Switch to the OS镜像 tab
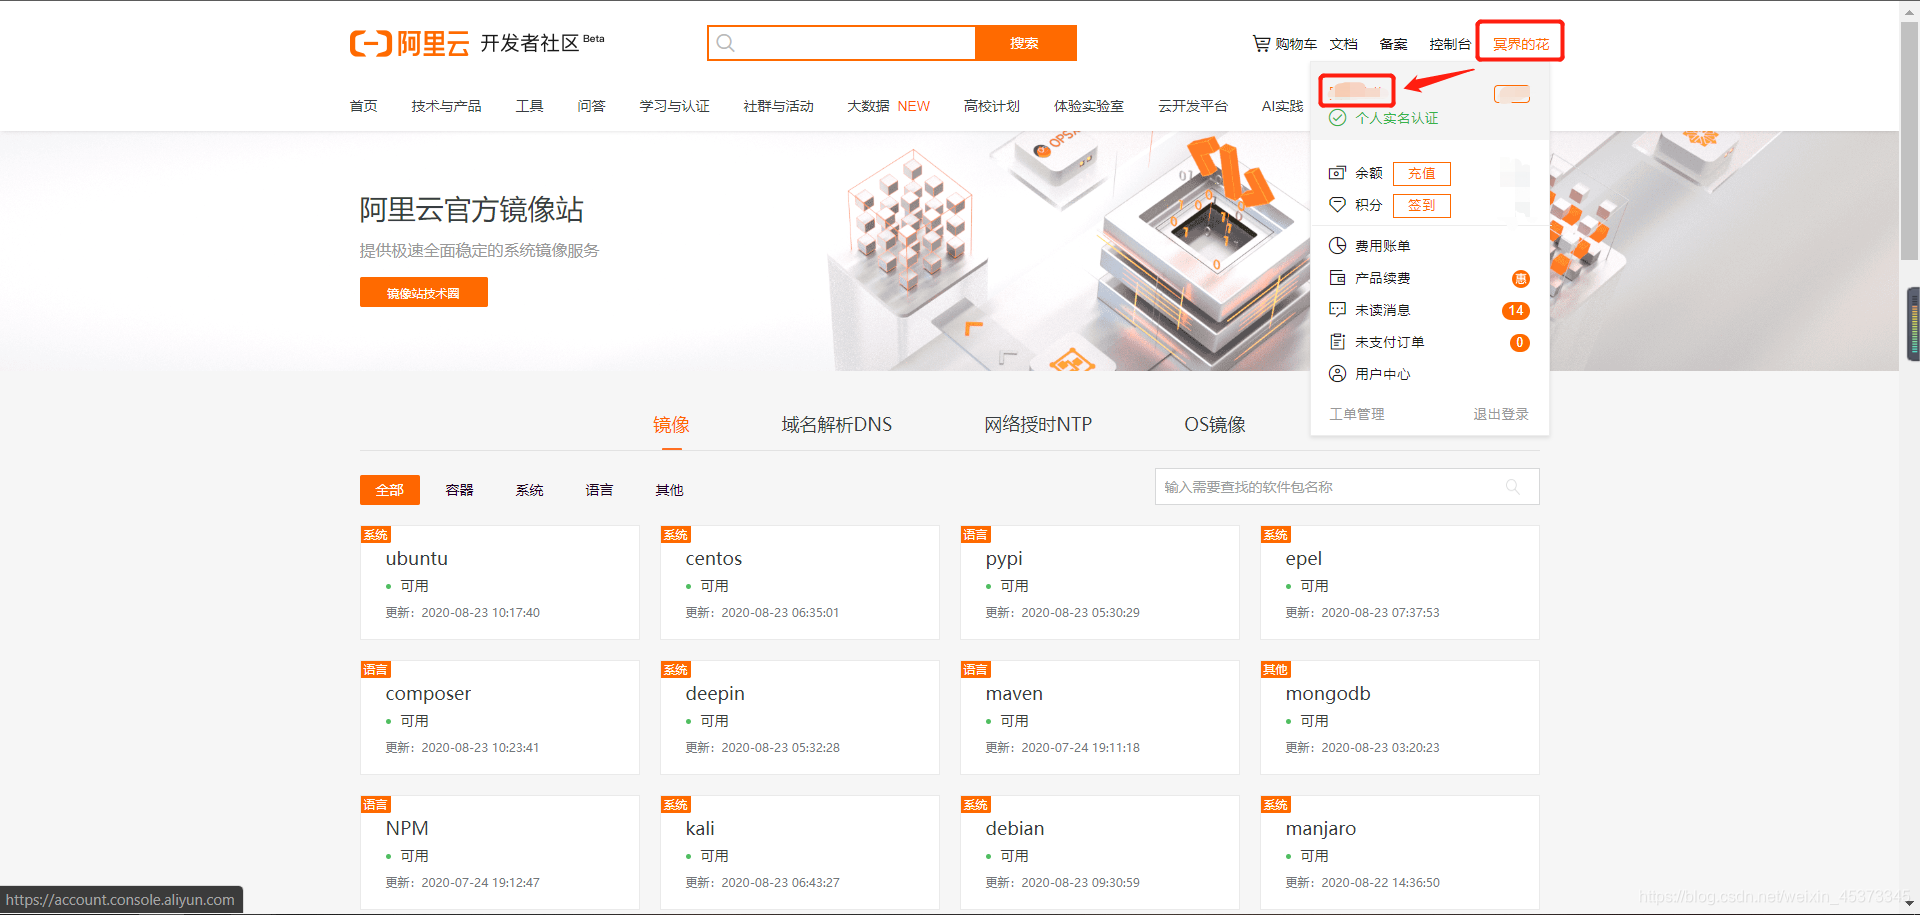1920x915 pixels. tap(1215, 425)
